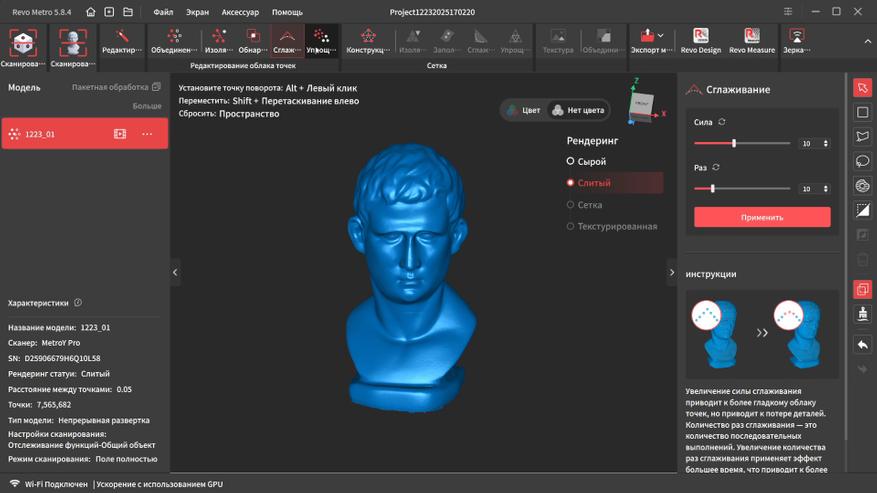Image resolution: width=877 pixels, height=493 pixels.
Task: Open the three-dot menu on 1223_01
Action: tap(147, 134)
